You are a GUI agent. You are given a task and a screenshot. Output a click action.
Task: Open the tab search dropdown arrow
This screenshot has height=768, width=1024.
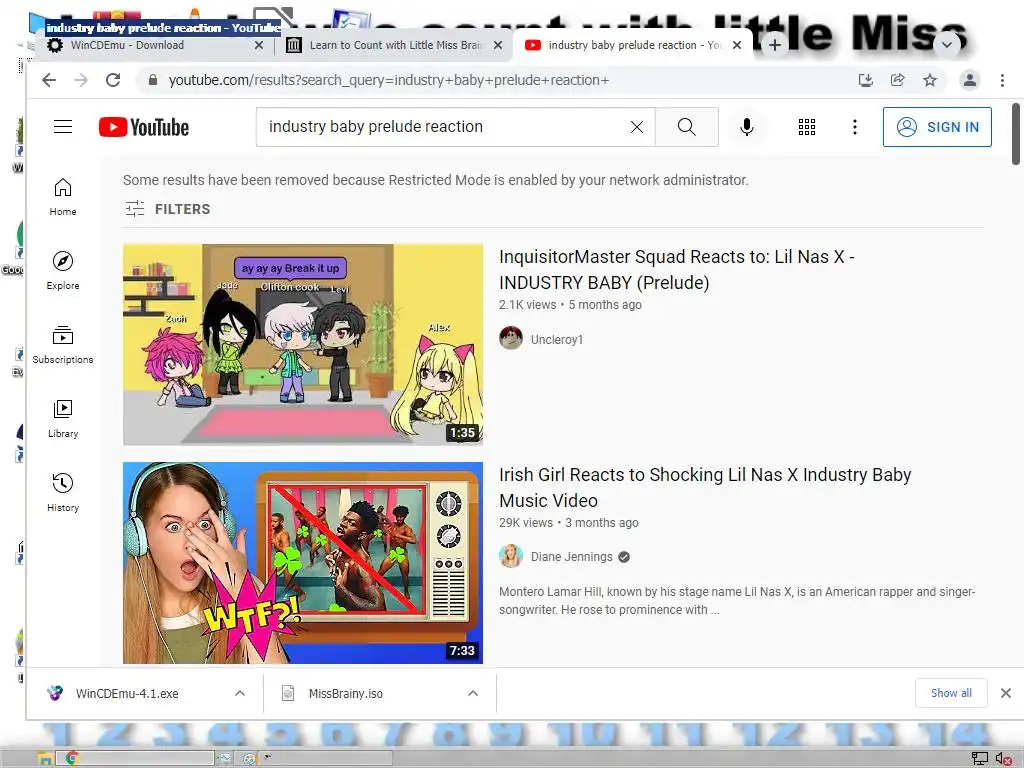pos(947,44)
